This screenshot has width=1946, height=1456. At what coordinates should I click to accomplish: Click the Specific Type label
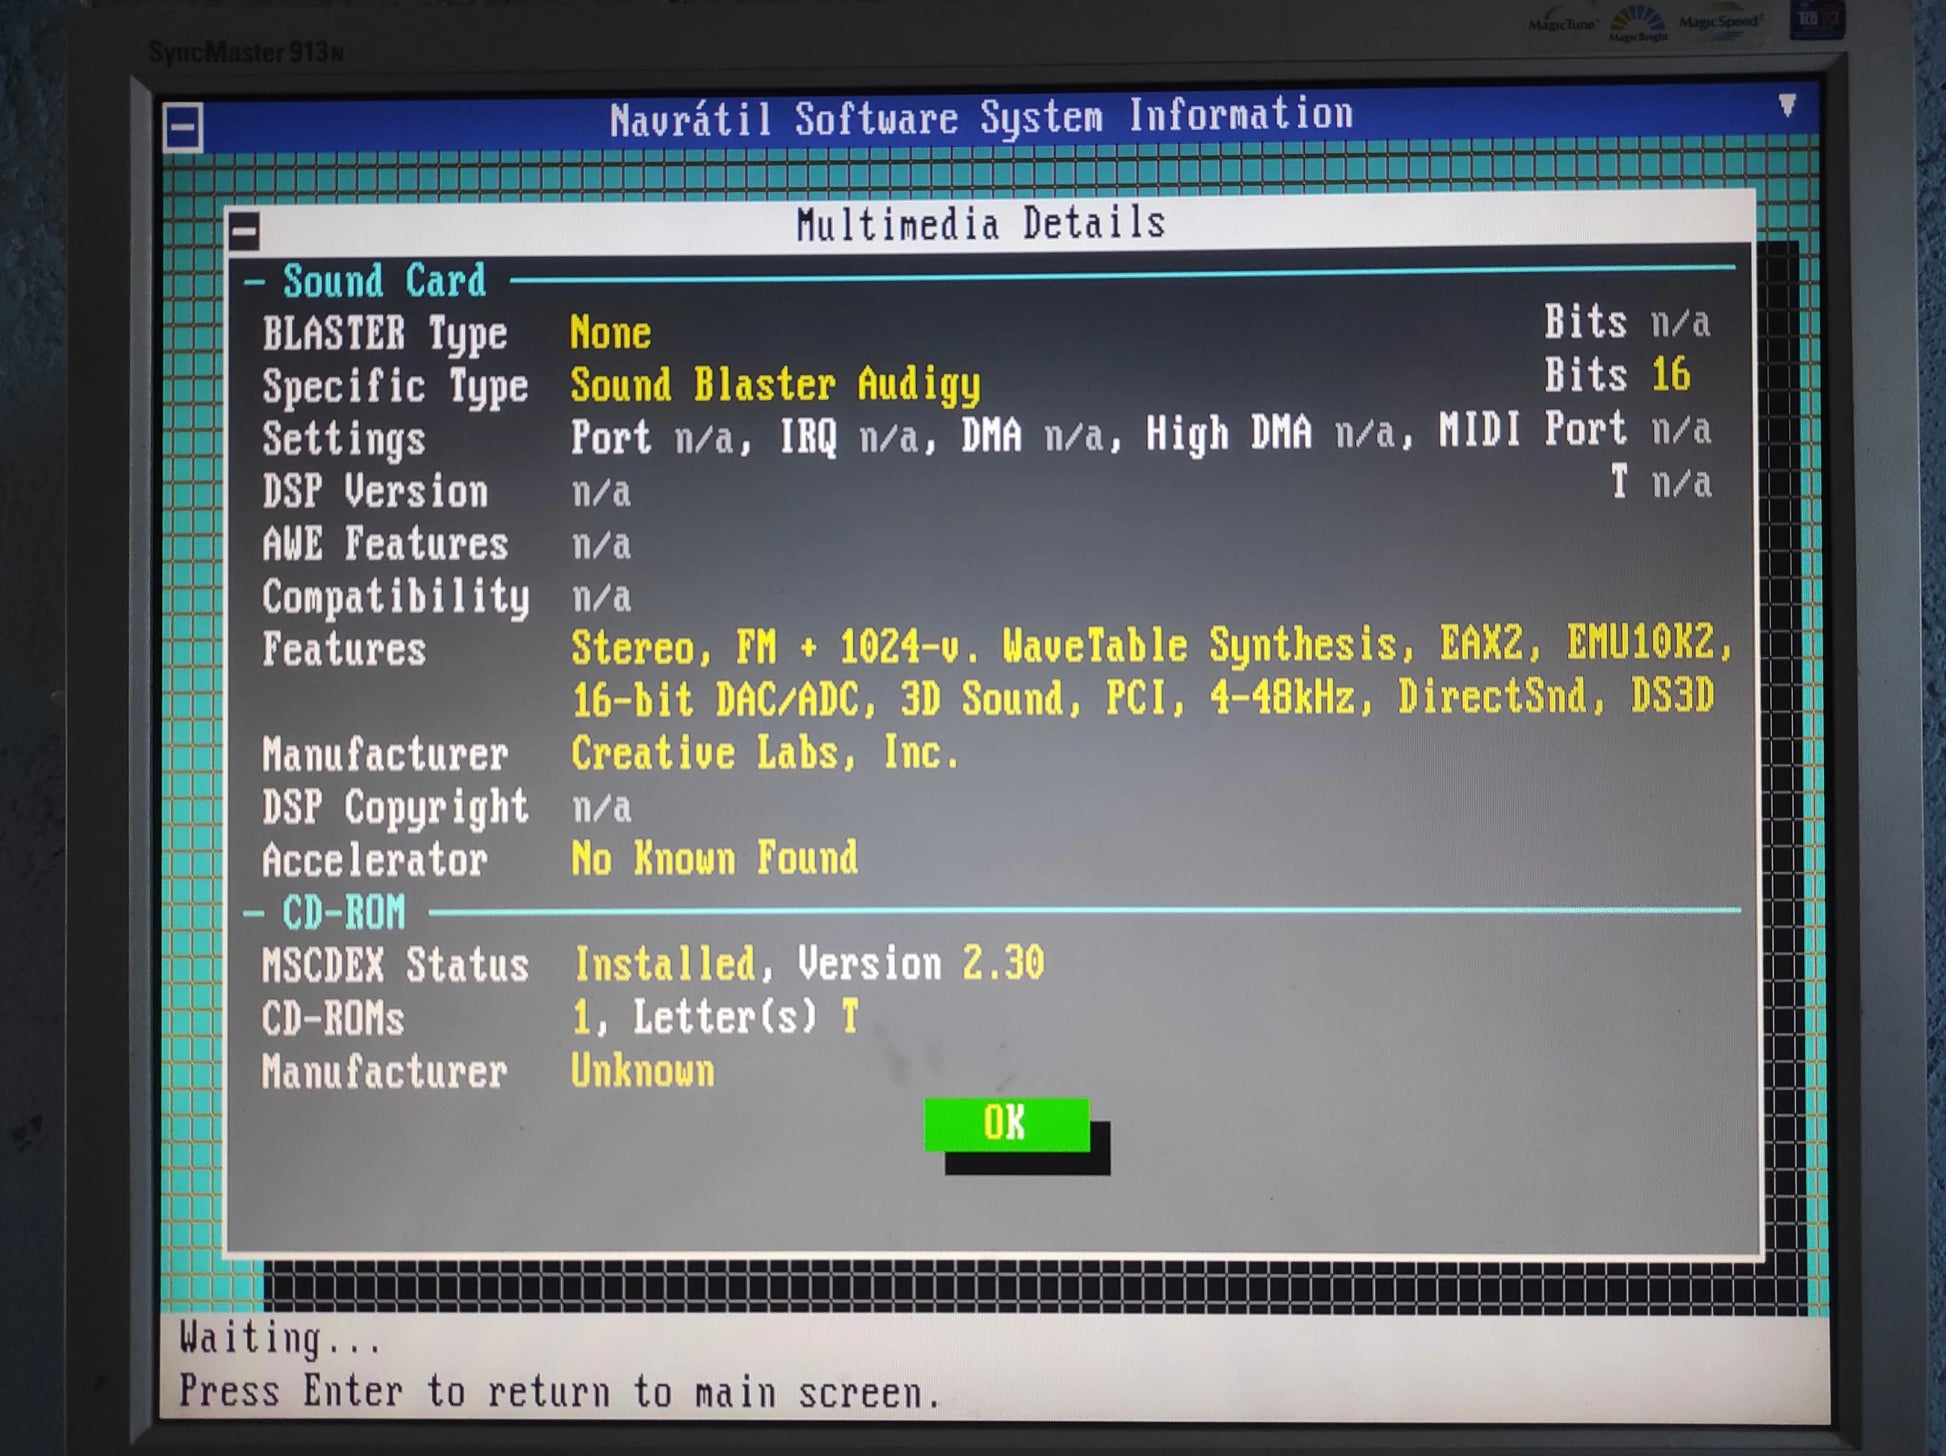pyautogui.click(x=395, y=386)
